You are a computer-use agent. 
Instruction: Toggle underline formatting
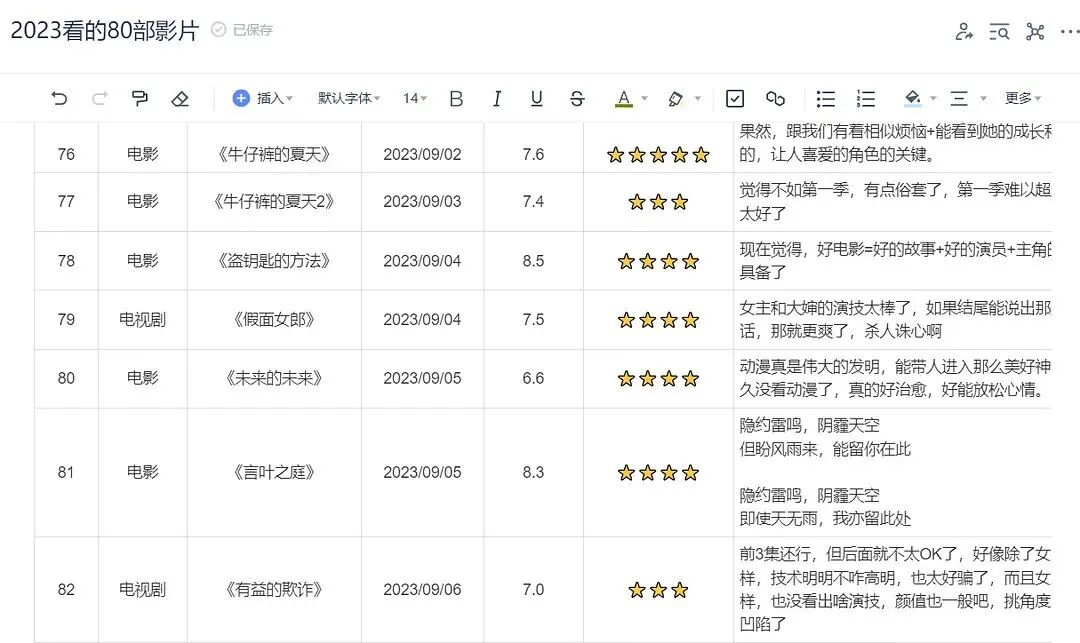pyautogui.click(x=537, y=99)
